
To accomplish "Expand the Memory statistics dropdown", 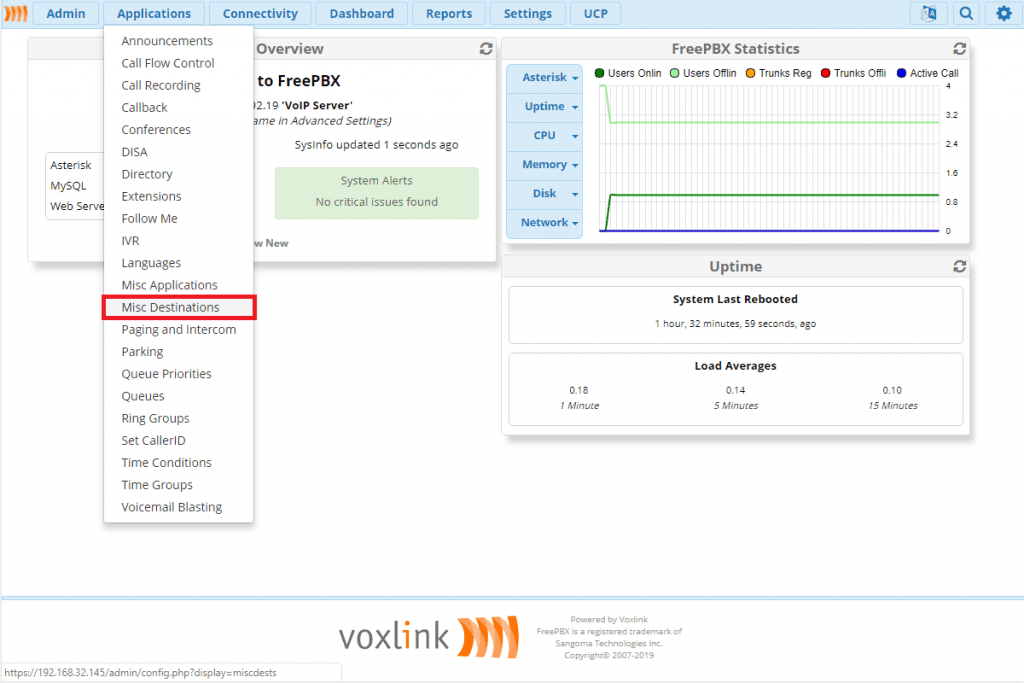I will 545,165.
